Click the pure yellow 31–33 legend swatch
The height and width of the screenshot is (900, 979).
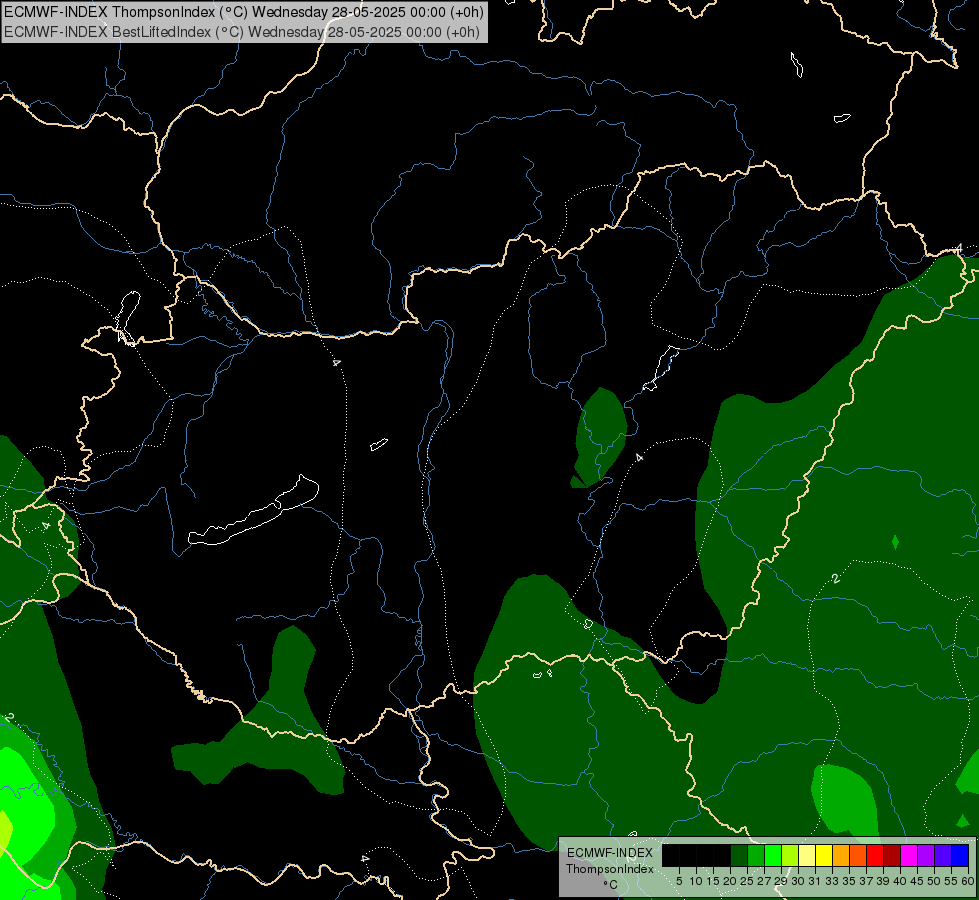click(x=824, y=855)
